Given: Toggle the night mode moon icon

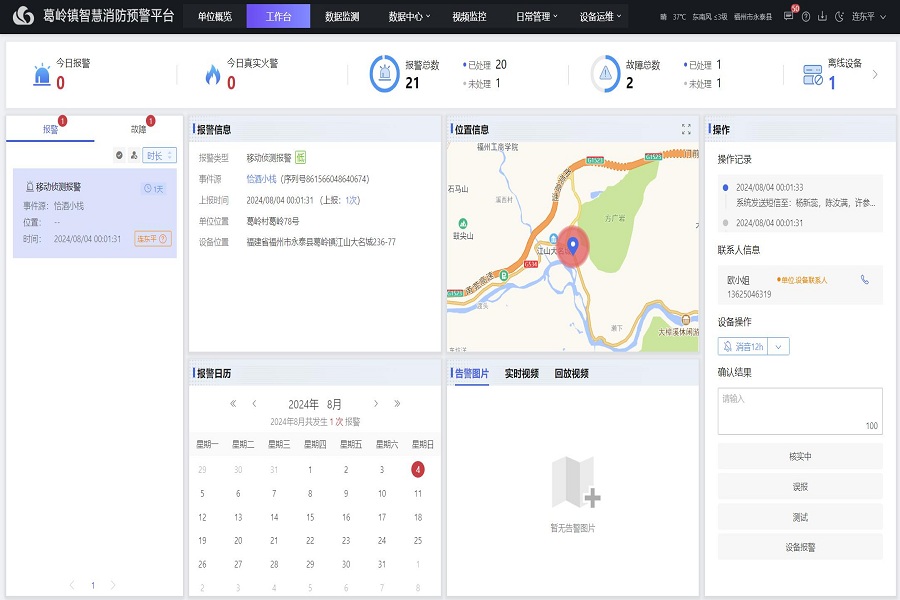Looking at the screenshot, I should [838, 17].
